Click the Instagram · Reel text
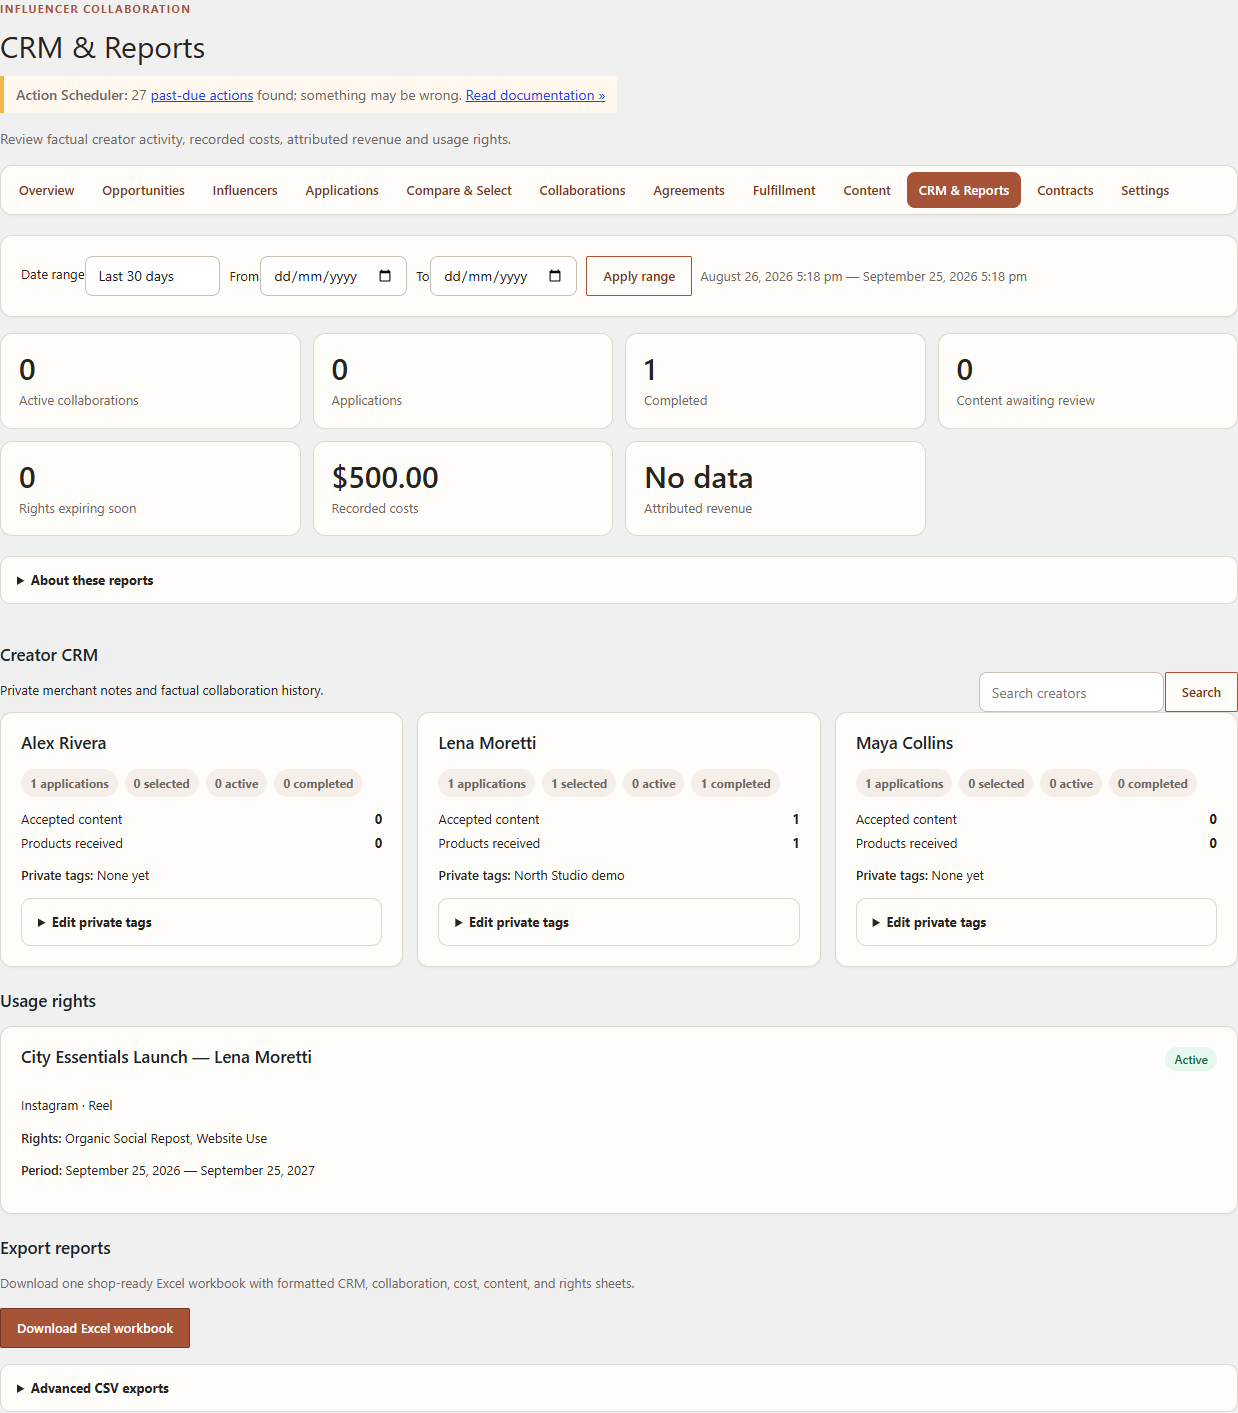The width and height of the screenshot is (1238, 1413). click(66, 1106)
